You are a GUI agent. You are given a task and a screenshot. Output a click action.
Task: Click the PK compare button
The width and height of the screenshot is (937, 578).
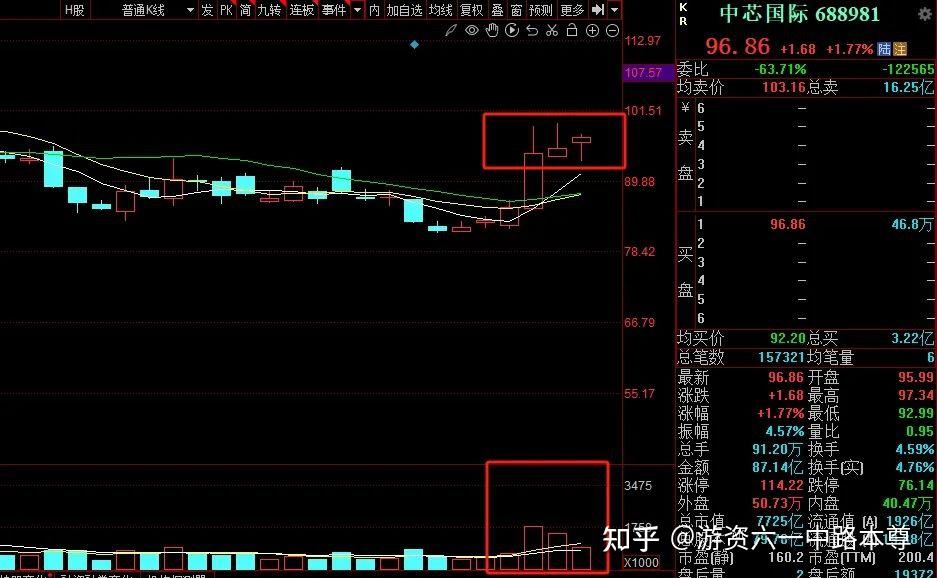[x=226, y=10]
